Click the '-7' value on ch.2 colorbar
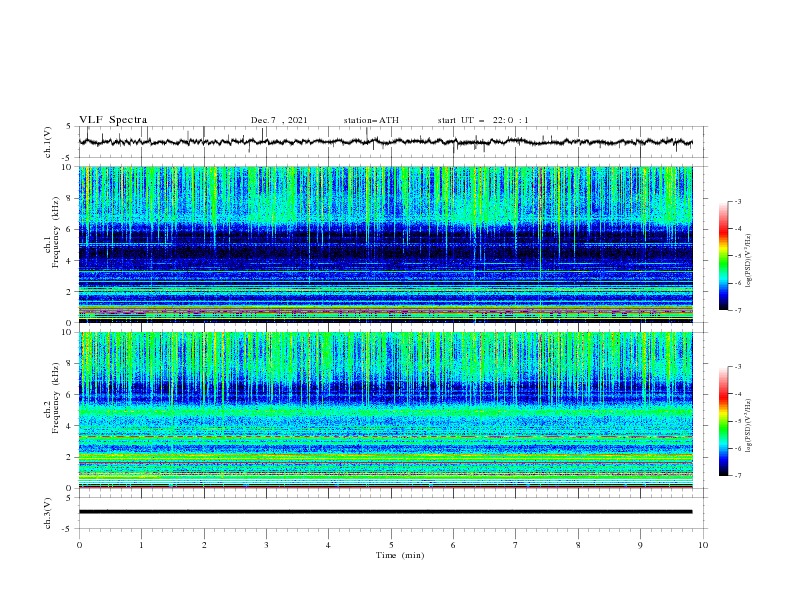The image size is (792, 612). click(737, 475)
